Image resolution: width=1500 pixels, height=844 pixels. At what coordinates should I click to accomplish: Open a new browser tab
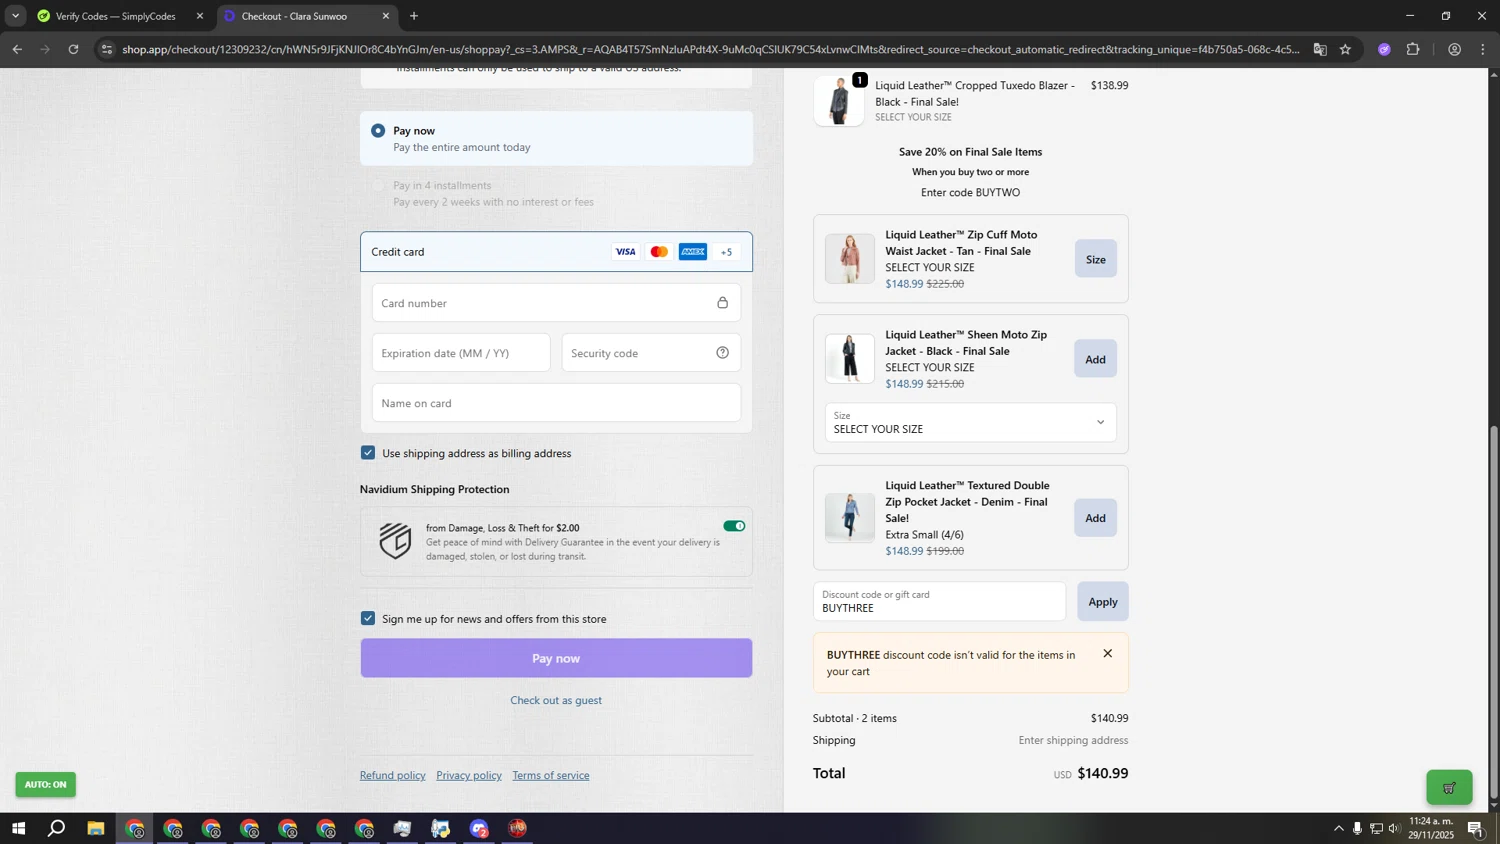click(414, 16)
